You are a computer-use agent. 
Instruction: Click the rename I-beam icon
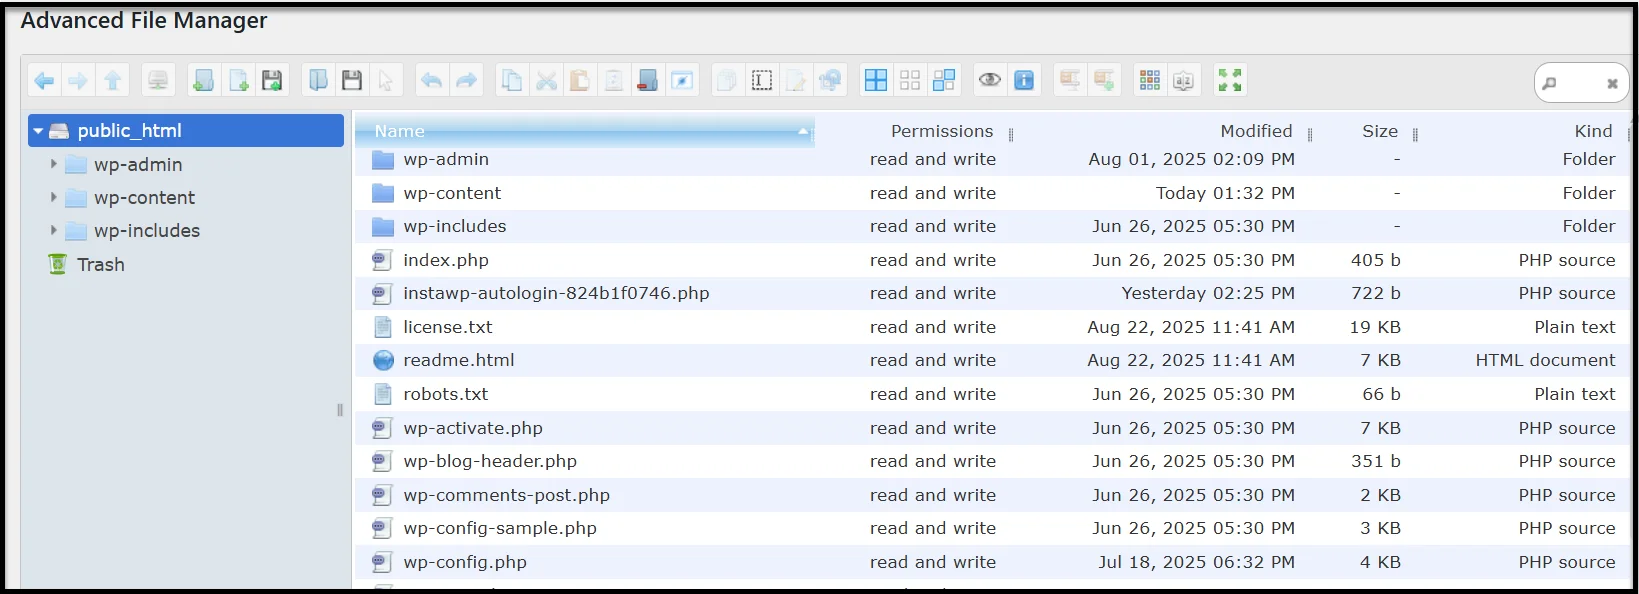[762, 81]
